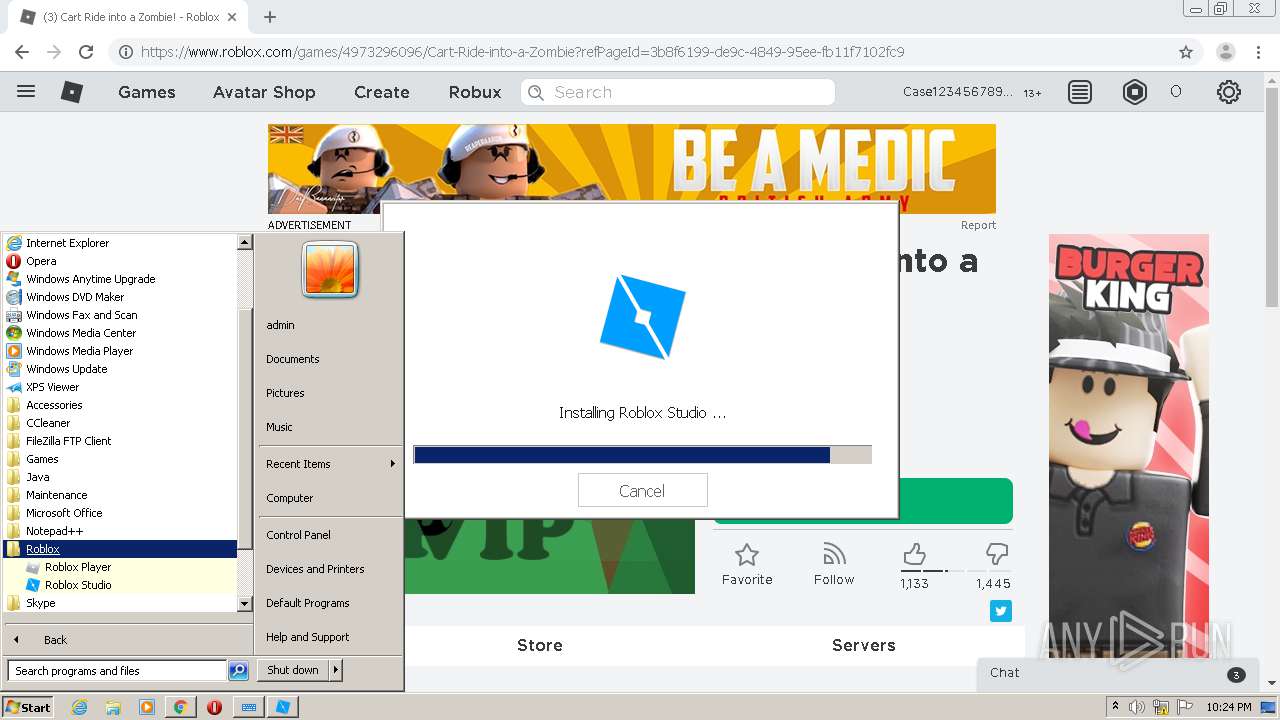Open the Chrome taskbar icon
The width and height of the screenshot is (1280, 720).
pyautogui.click(x=180, y=707)
